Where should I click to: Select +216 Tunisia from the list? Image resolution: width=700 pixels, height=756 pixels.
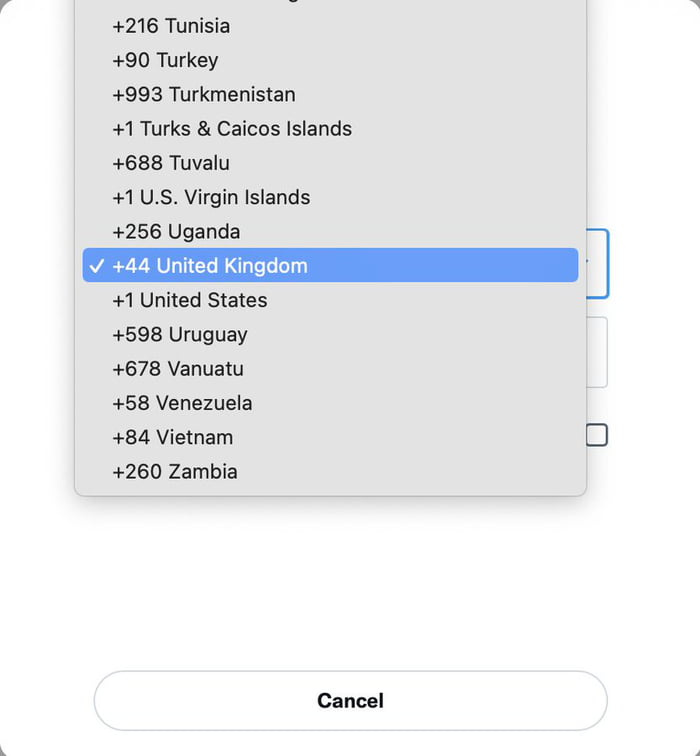tap(171, 26)
